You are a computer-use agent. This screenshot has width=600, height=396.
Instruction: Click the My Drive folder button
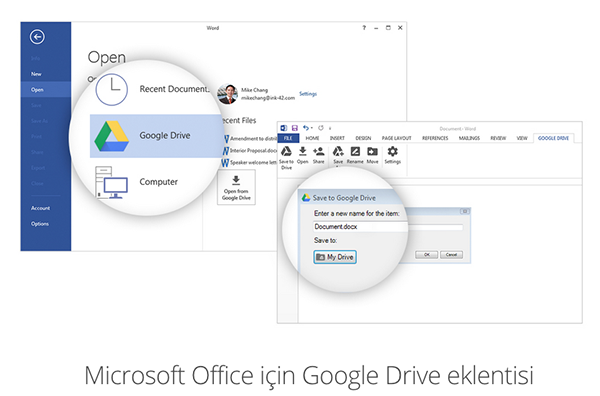(335, 257)
